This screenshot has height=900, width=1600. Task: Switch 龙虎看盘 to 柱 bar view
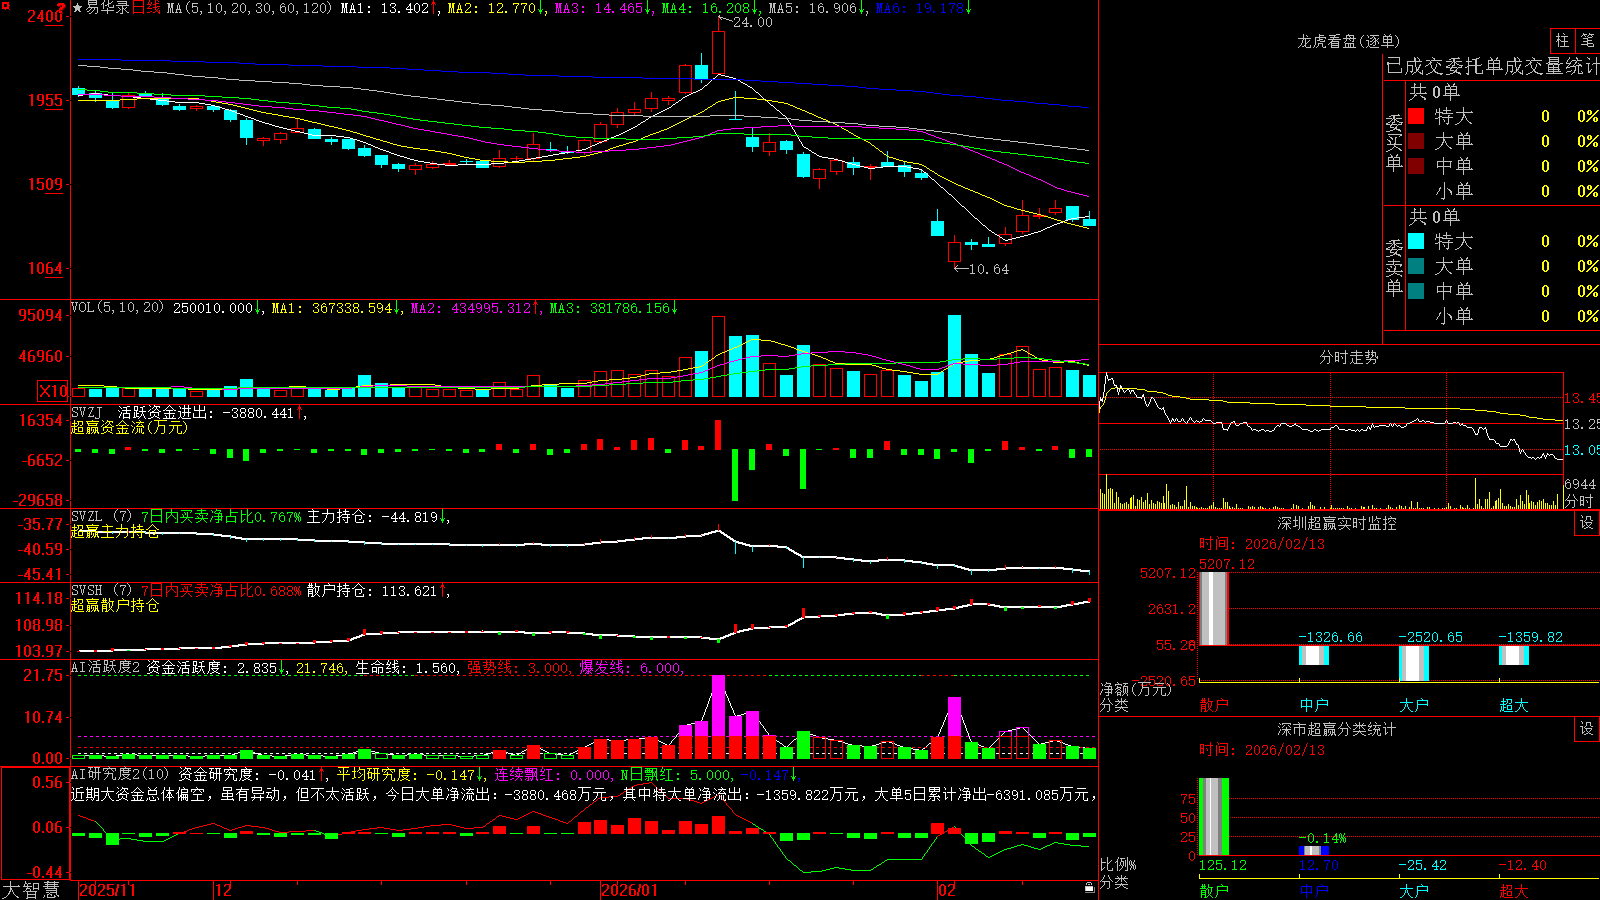(x=1562, y=40)
